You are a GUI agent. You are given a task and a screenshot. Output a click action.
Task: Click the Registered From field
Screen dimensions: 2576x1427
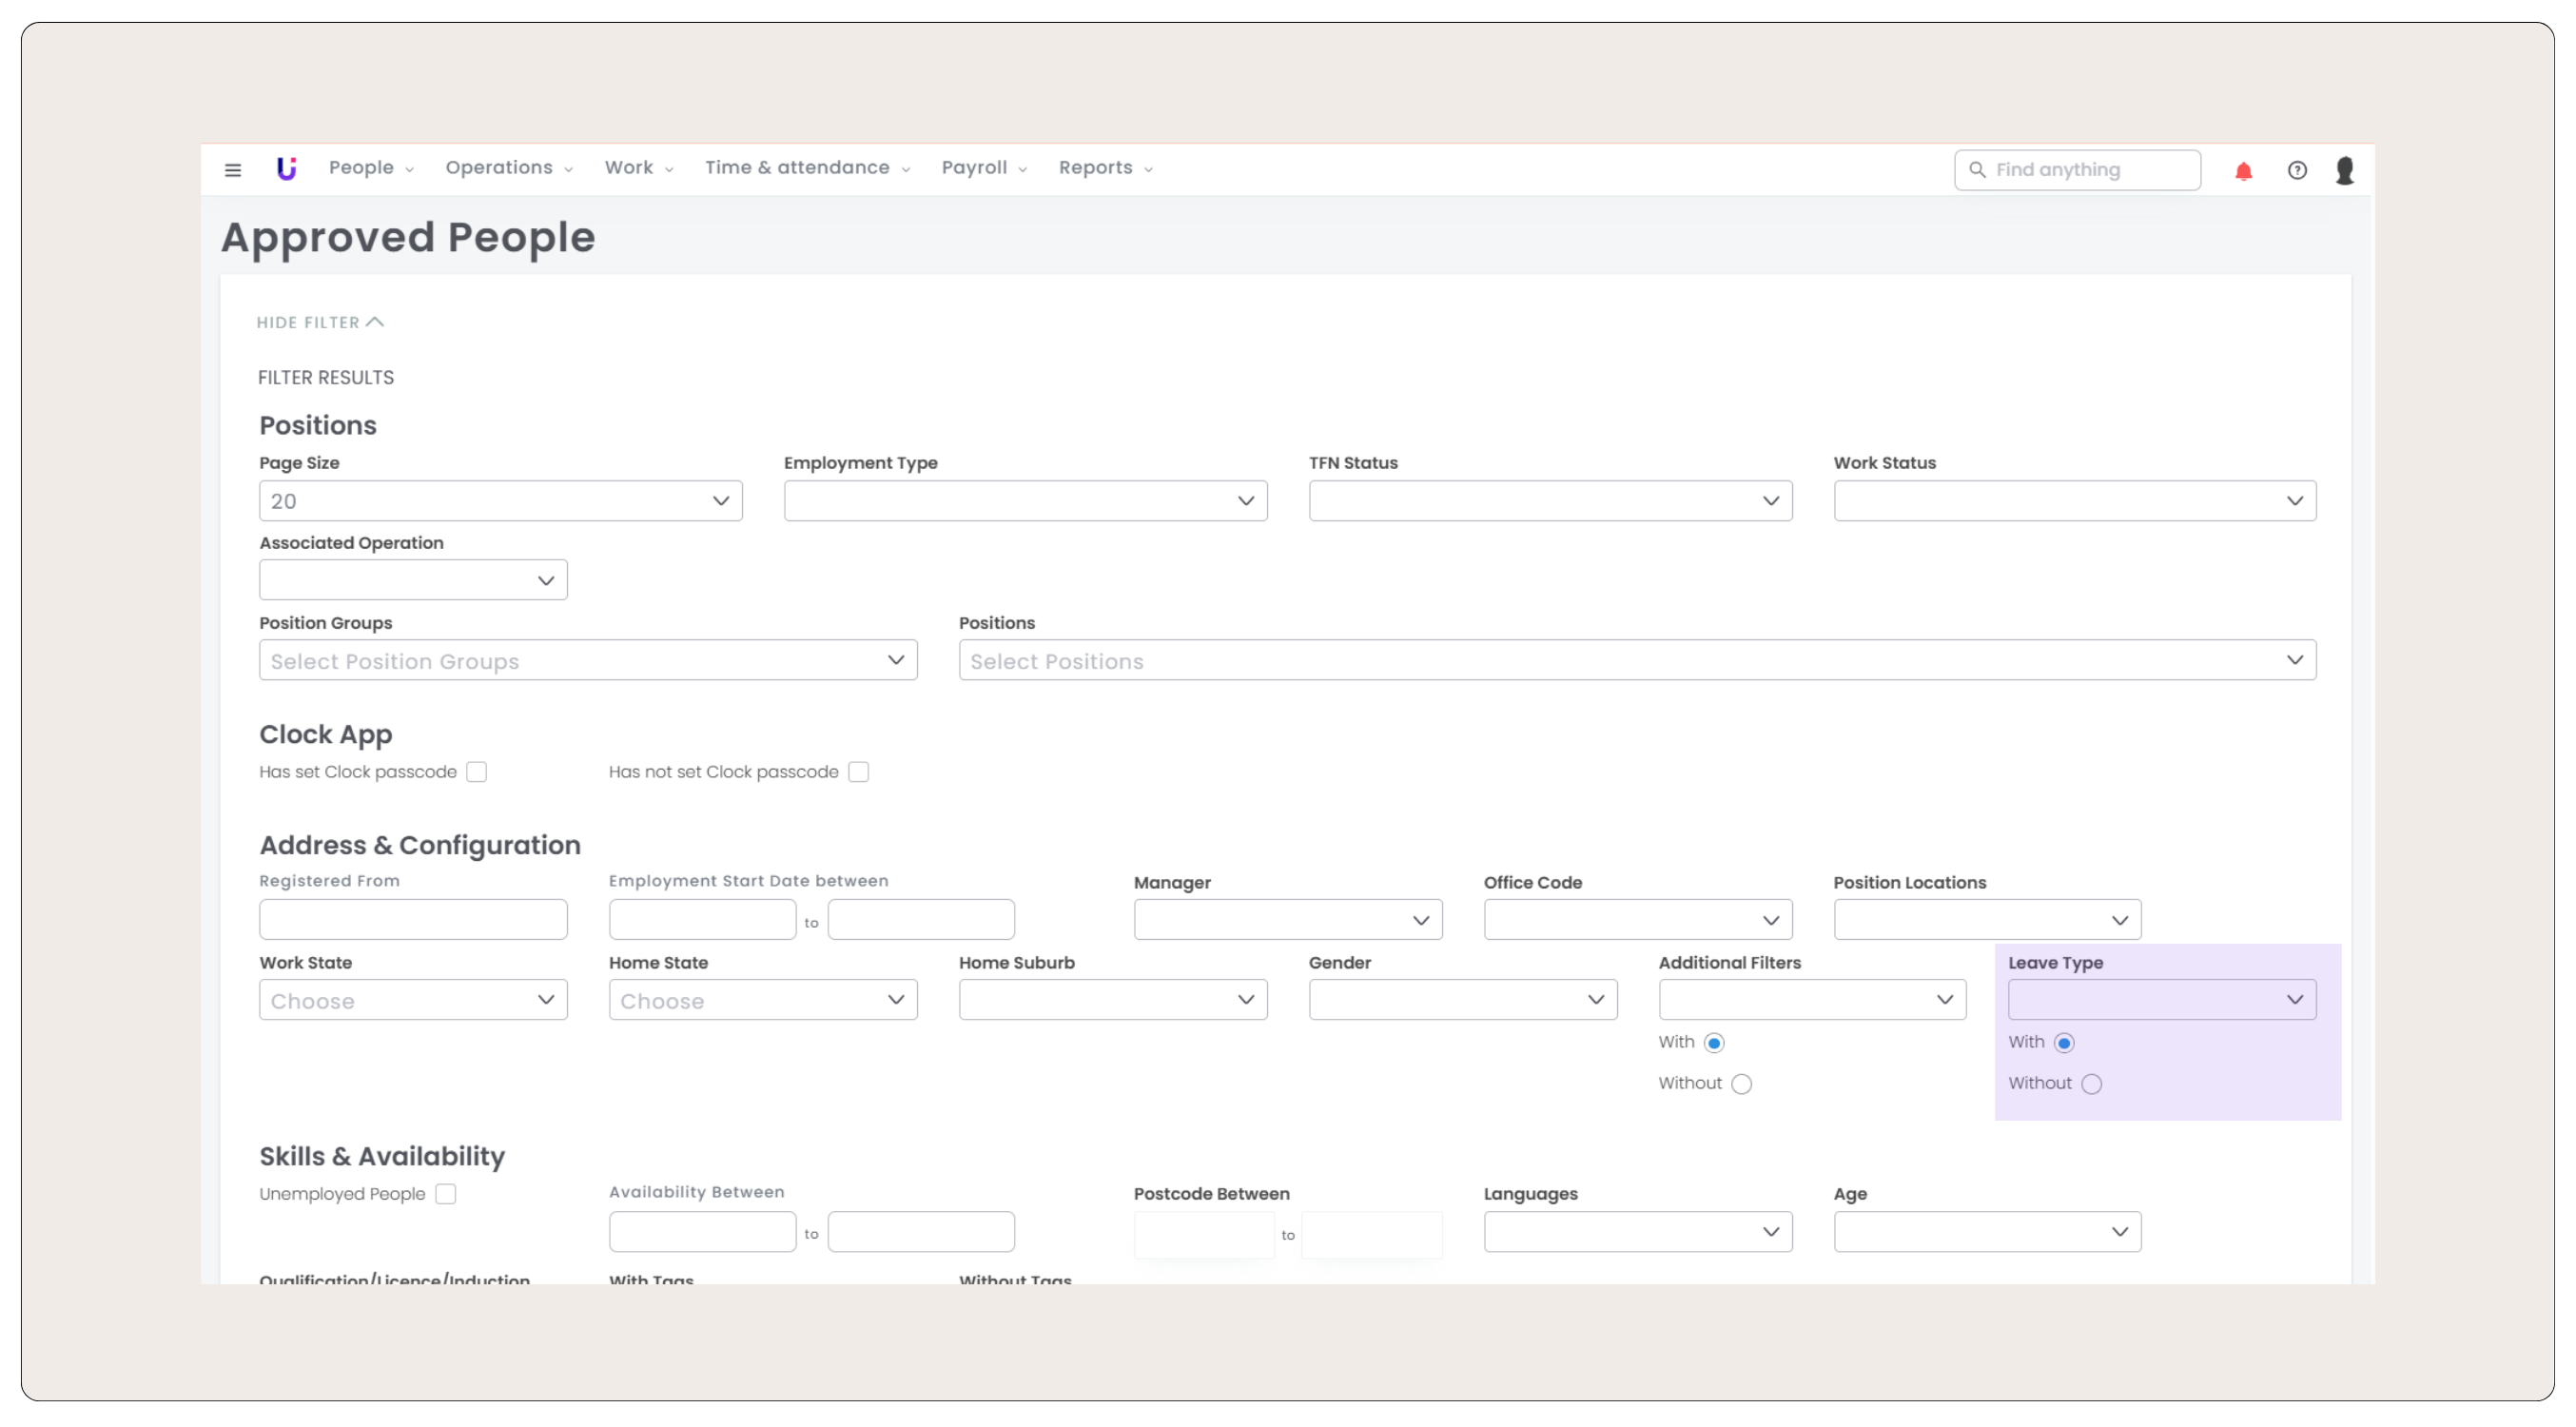click(x=413, y=920)
